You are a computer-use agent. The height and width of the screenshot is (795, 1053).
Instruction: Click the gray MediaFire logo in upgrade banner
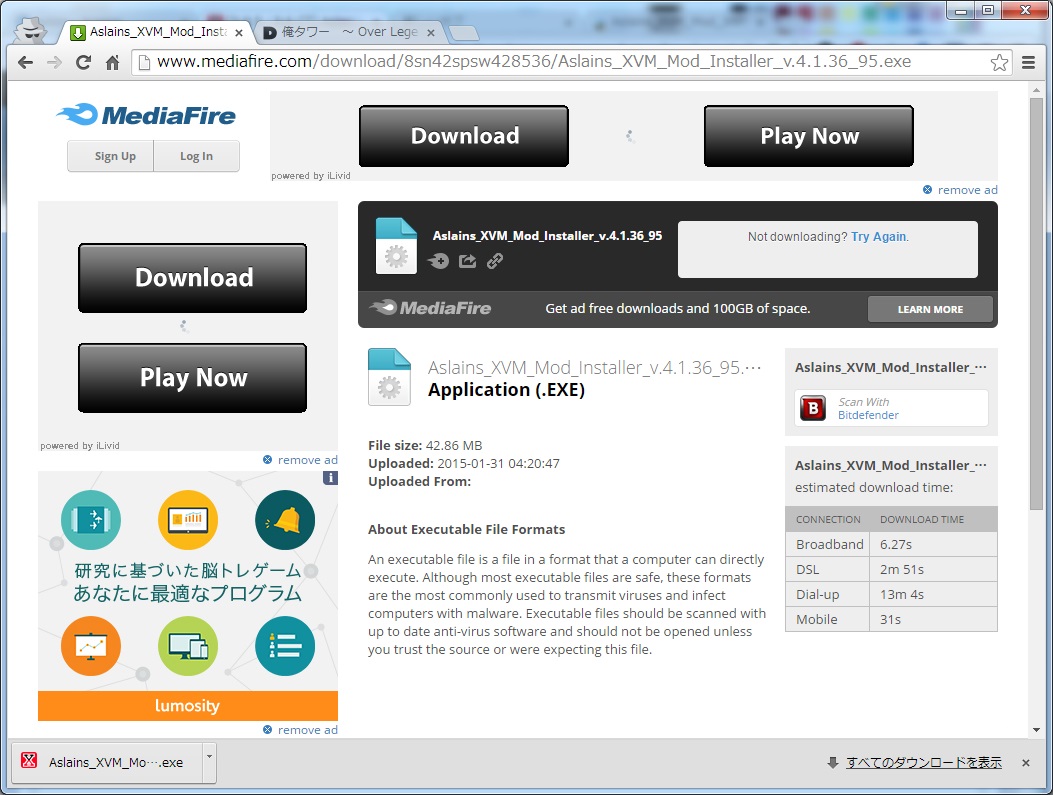pos(430,308)
